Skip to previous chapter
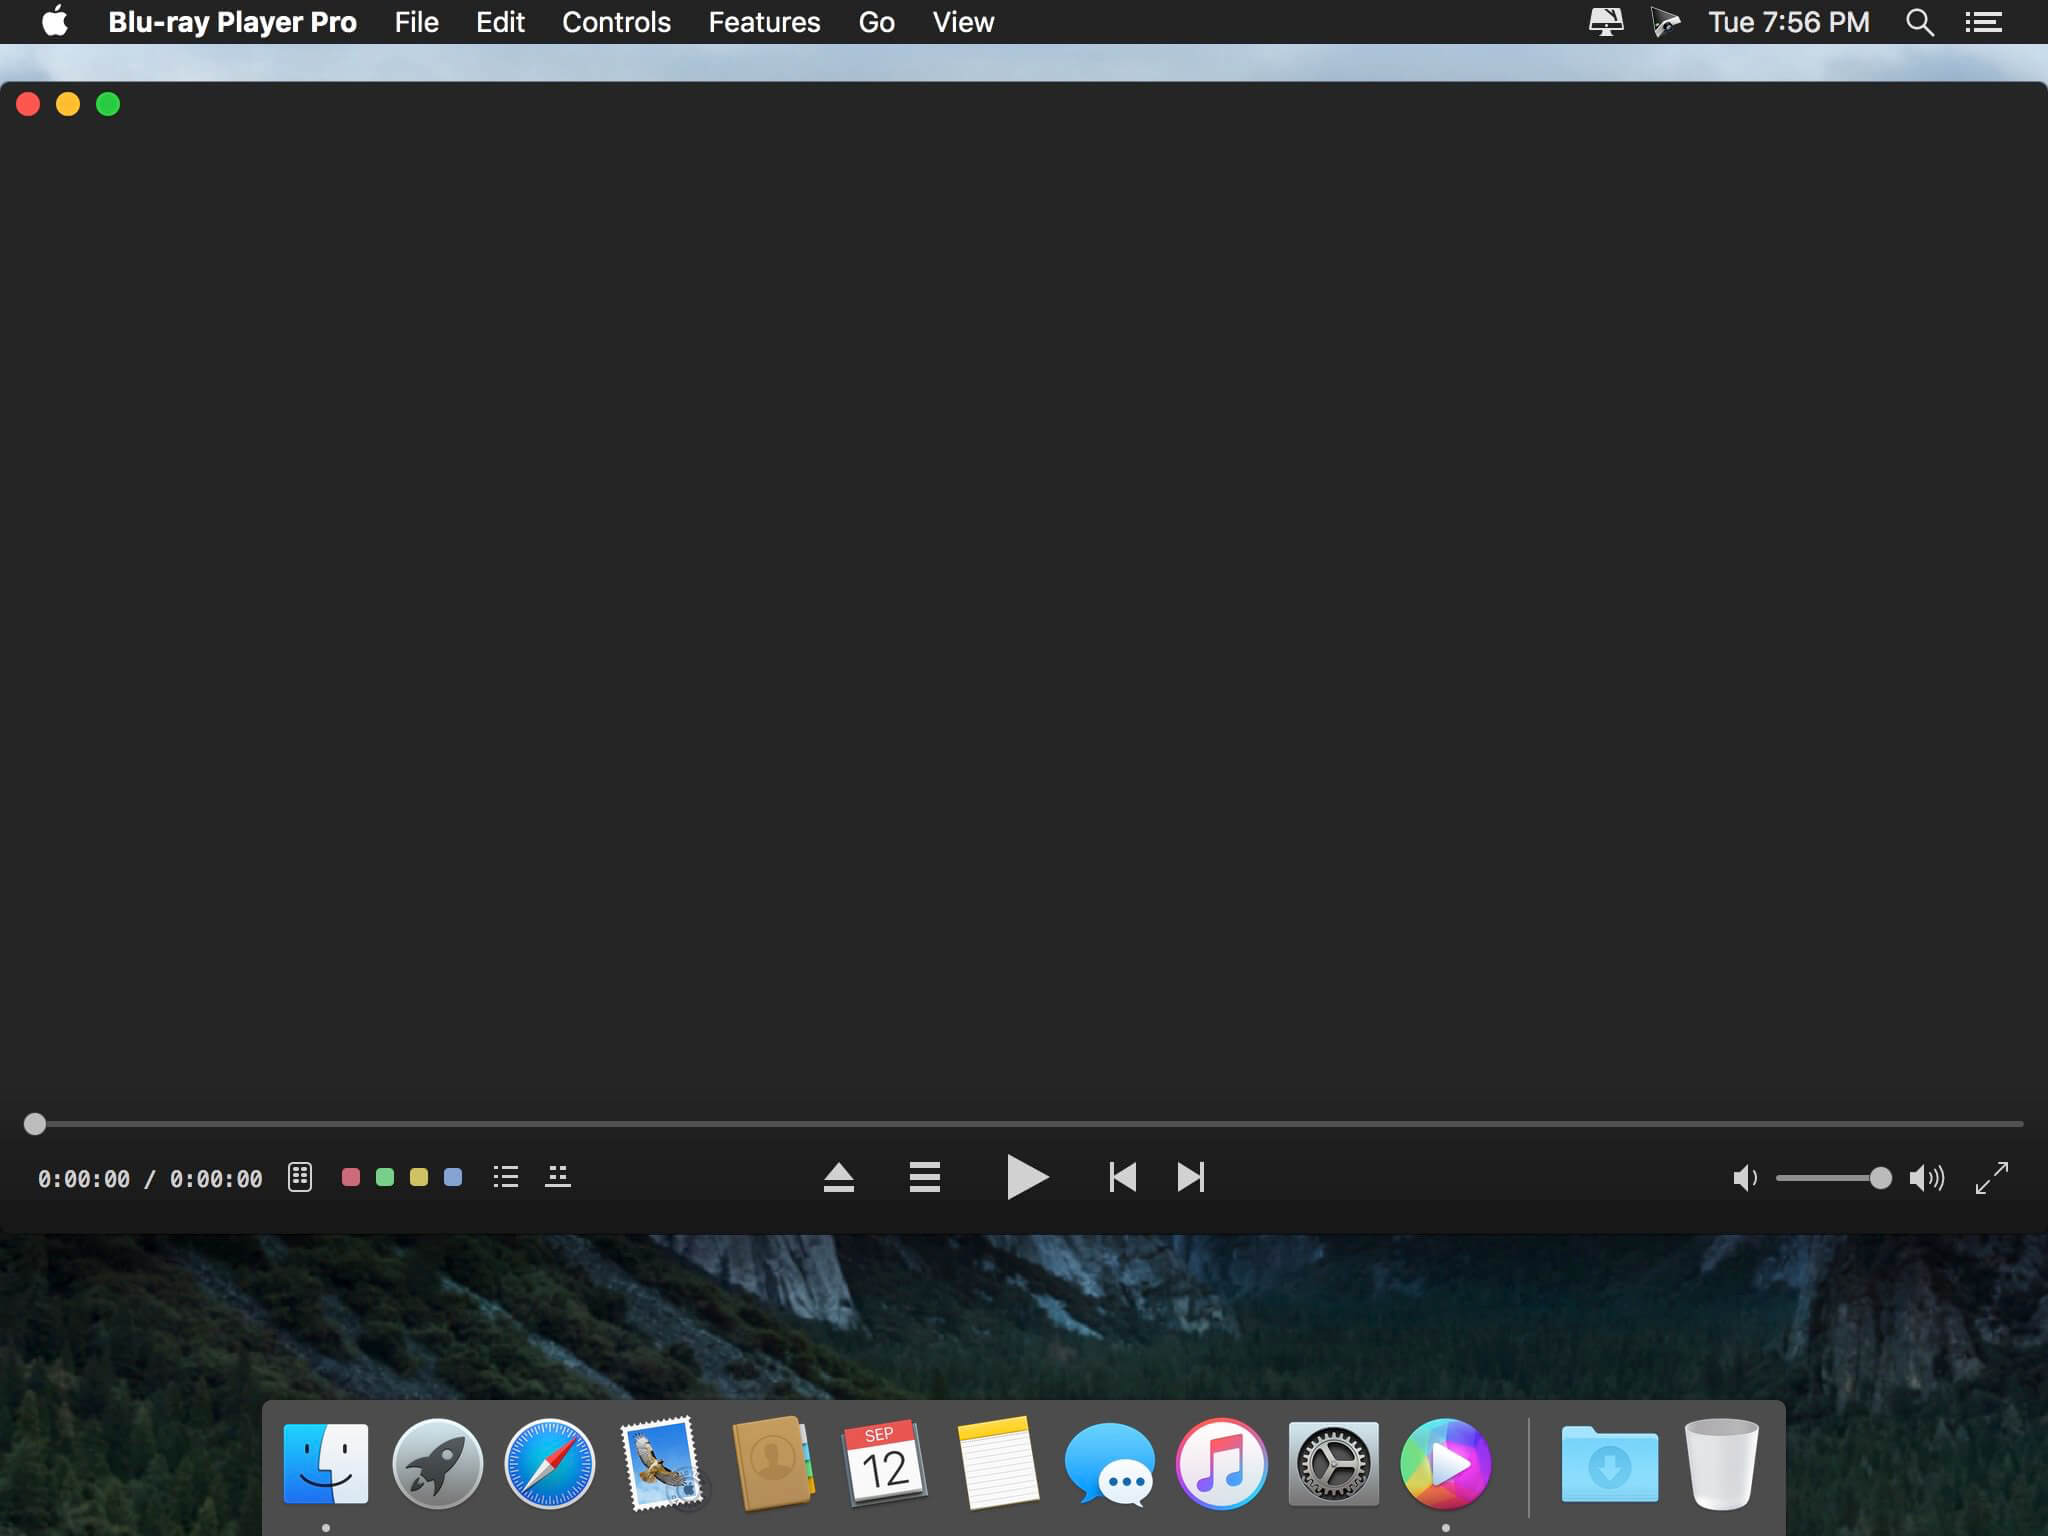The image size is (2048, 1536). 1122,1177
